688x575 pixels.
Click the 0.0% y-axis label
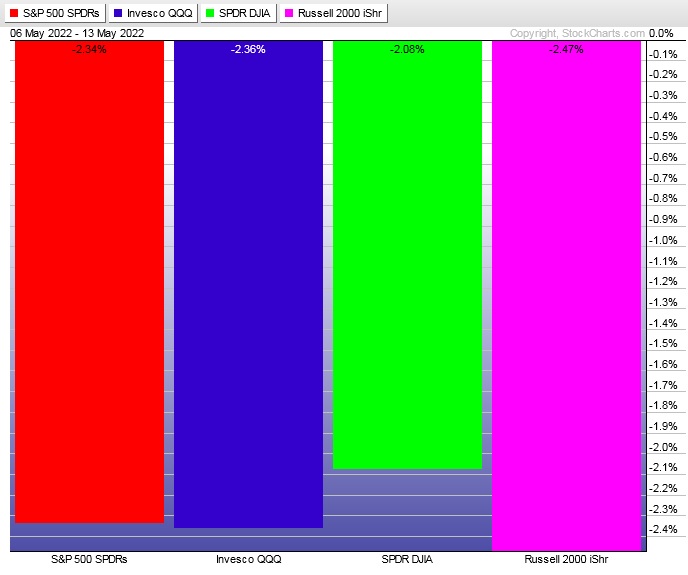661,33
